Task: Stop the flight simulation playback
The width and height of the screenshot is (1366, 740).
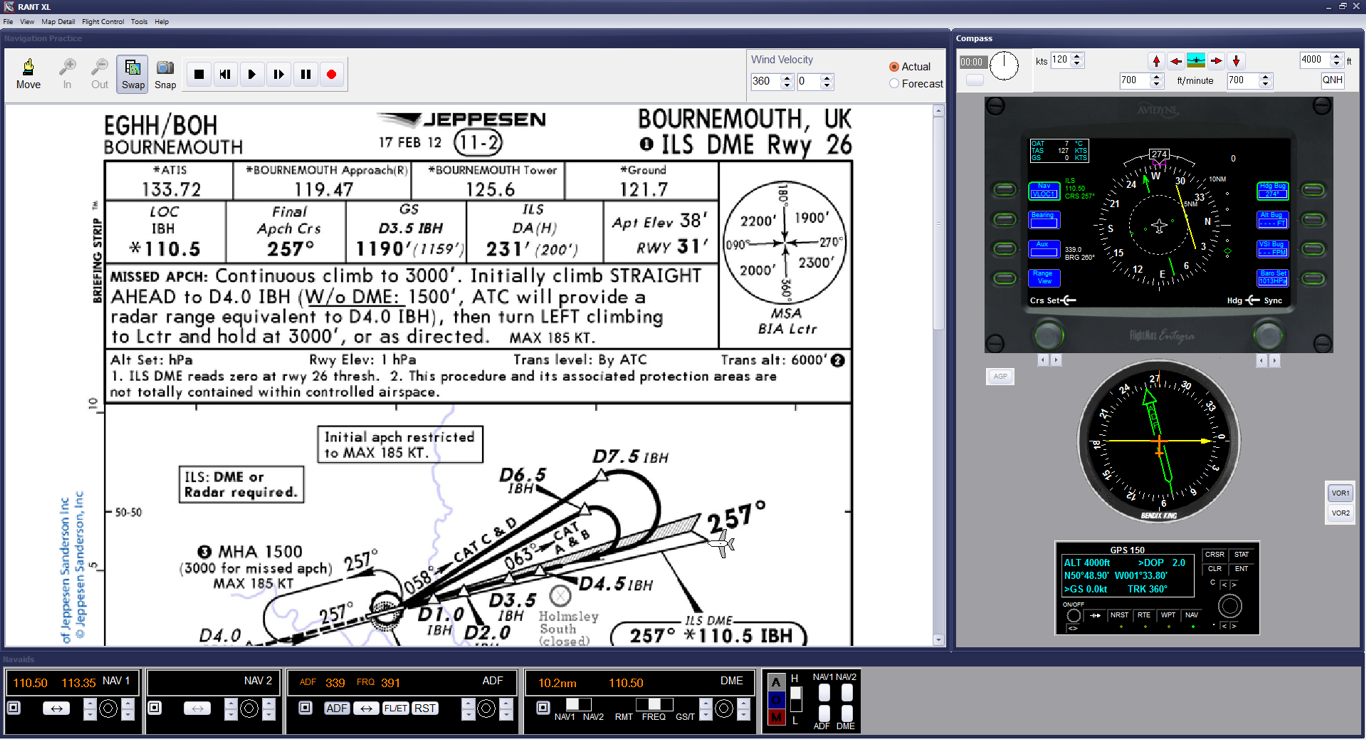Action: tap(199, 74)
